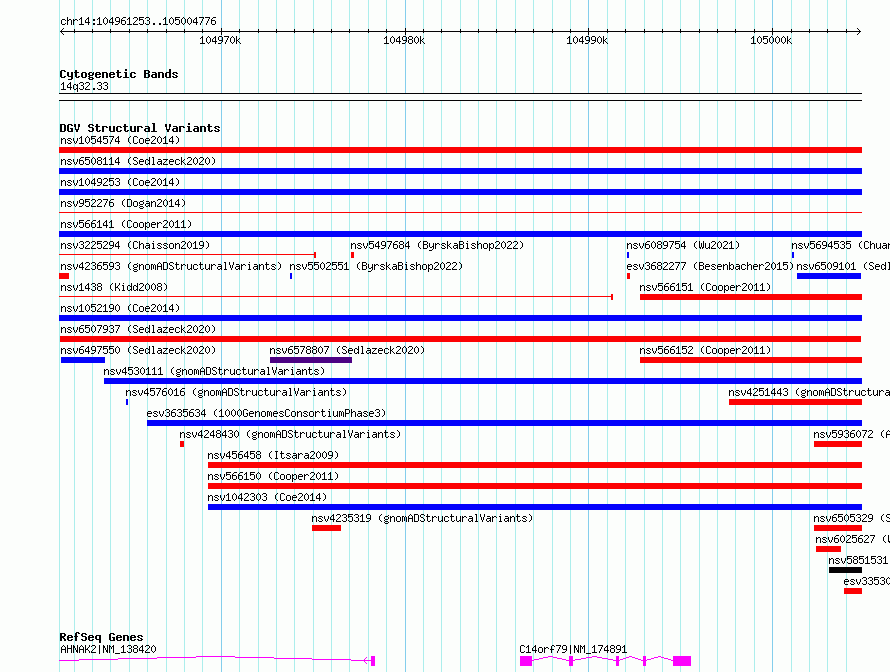Screen dimensions: 890x672
Task: Click the nsv1042303 (Coe2014) label
Action: (267, 497)
